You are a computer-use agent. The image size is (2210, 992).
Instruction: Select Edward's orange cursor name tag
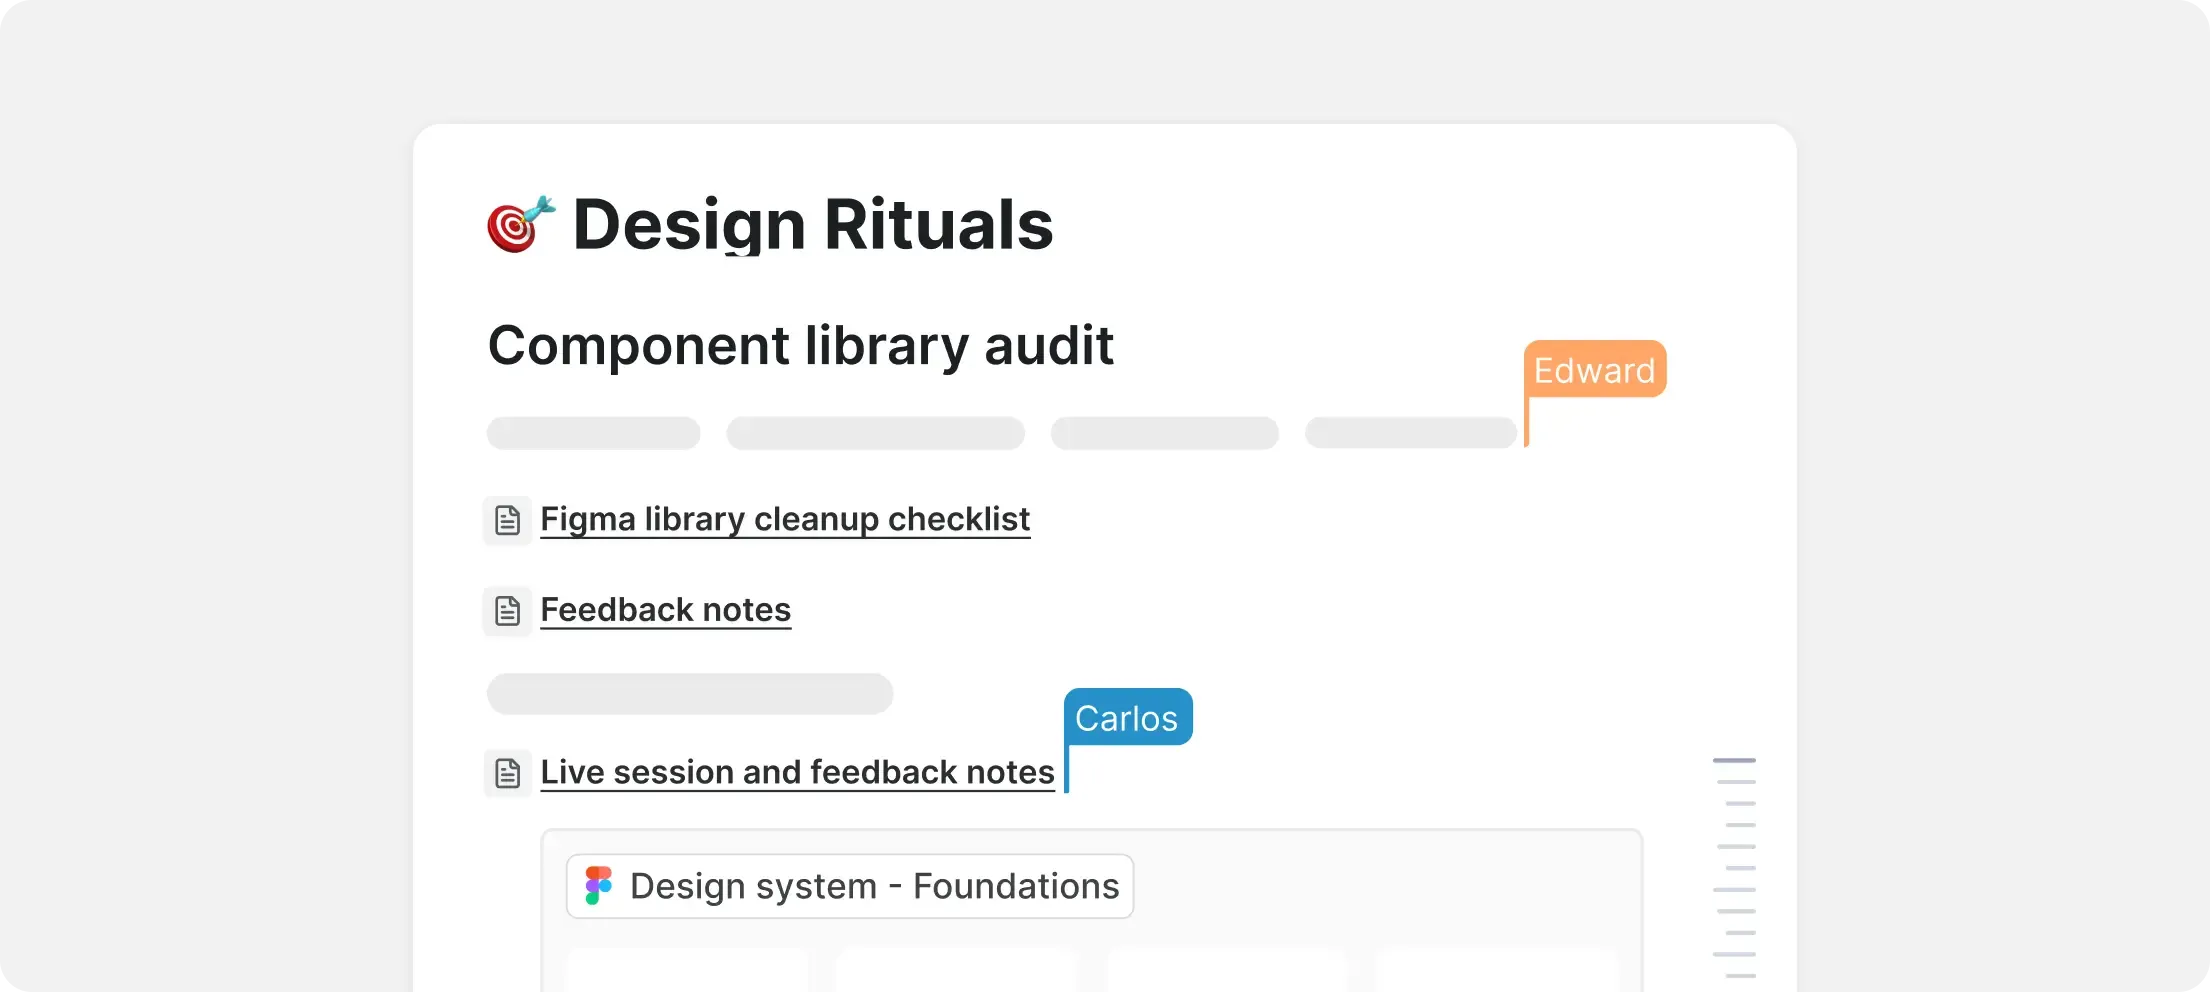(1594, 370)
